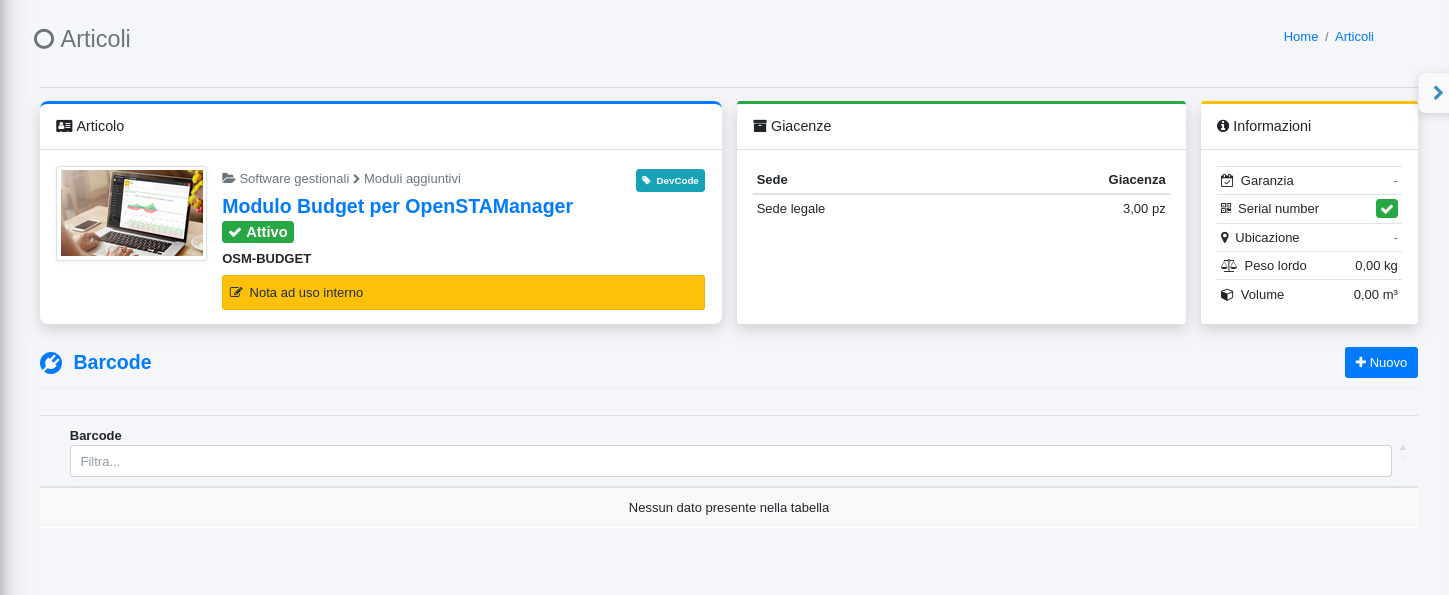
Task: Add a new barcode with Nuovo button
Action: 1381,362
